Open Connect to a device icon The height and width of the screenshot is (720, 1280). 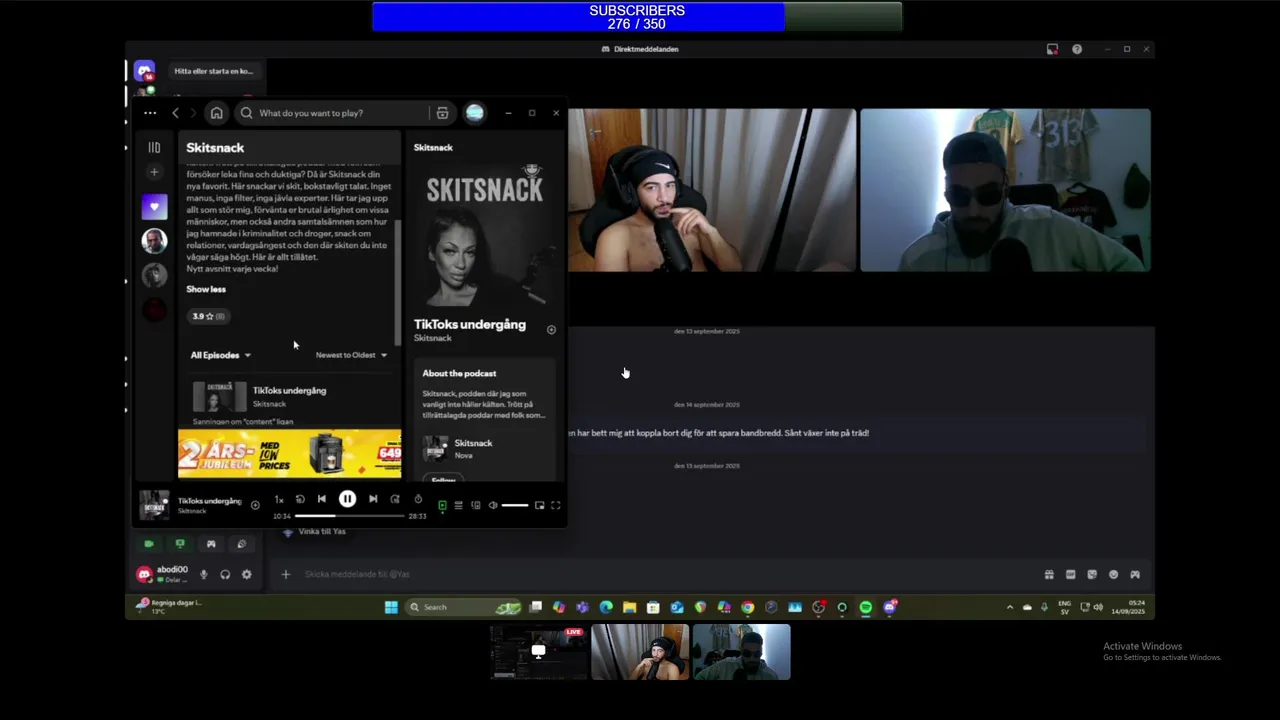[x=476, y=505]
